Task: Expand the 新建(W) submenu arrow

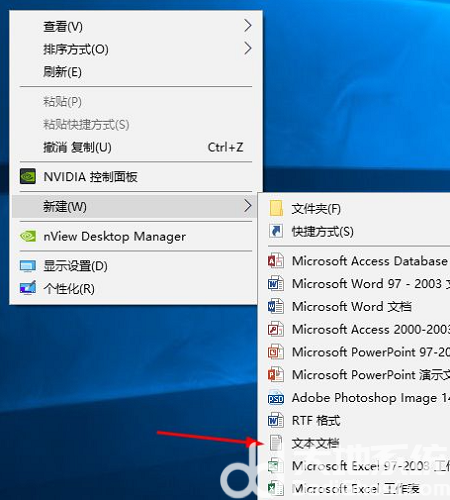Action: [247, 206]
